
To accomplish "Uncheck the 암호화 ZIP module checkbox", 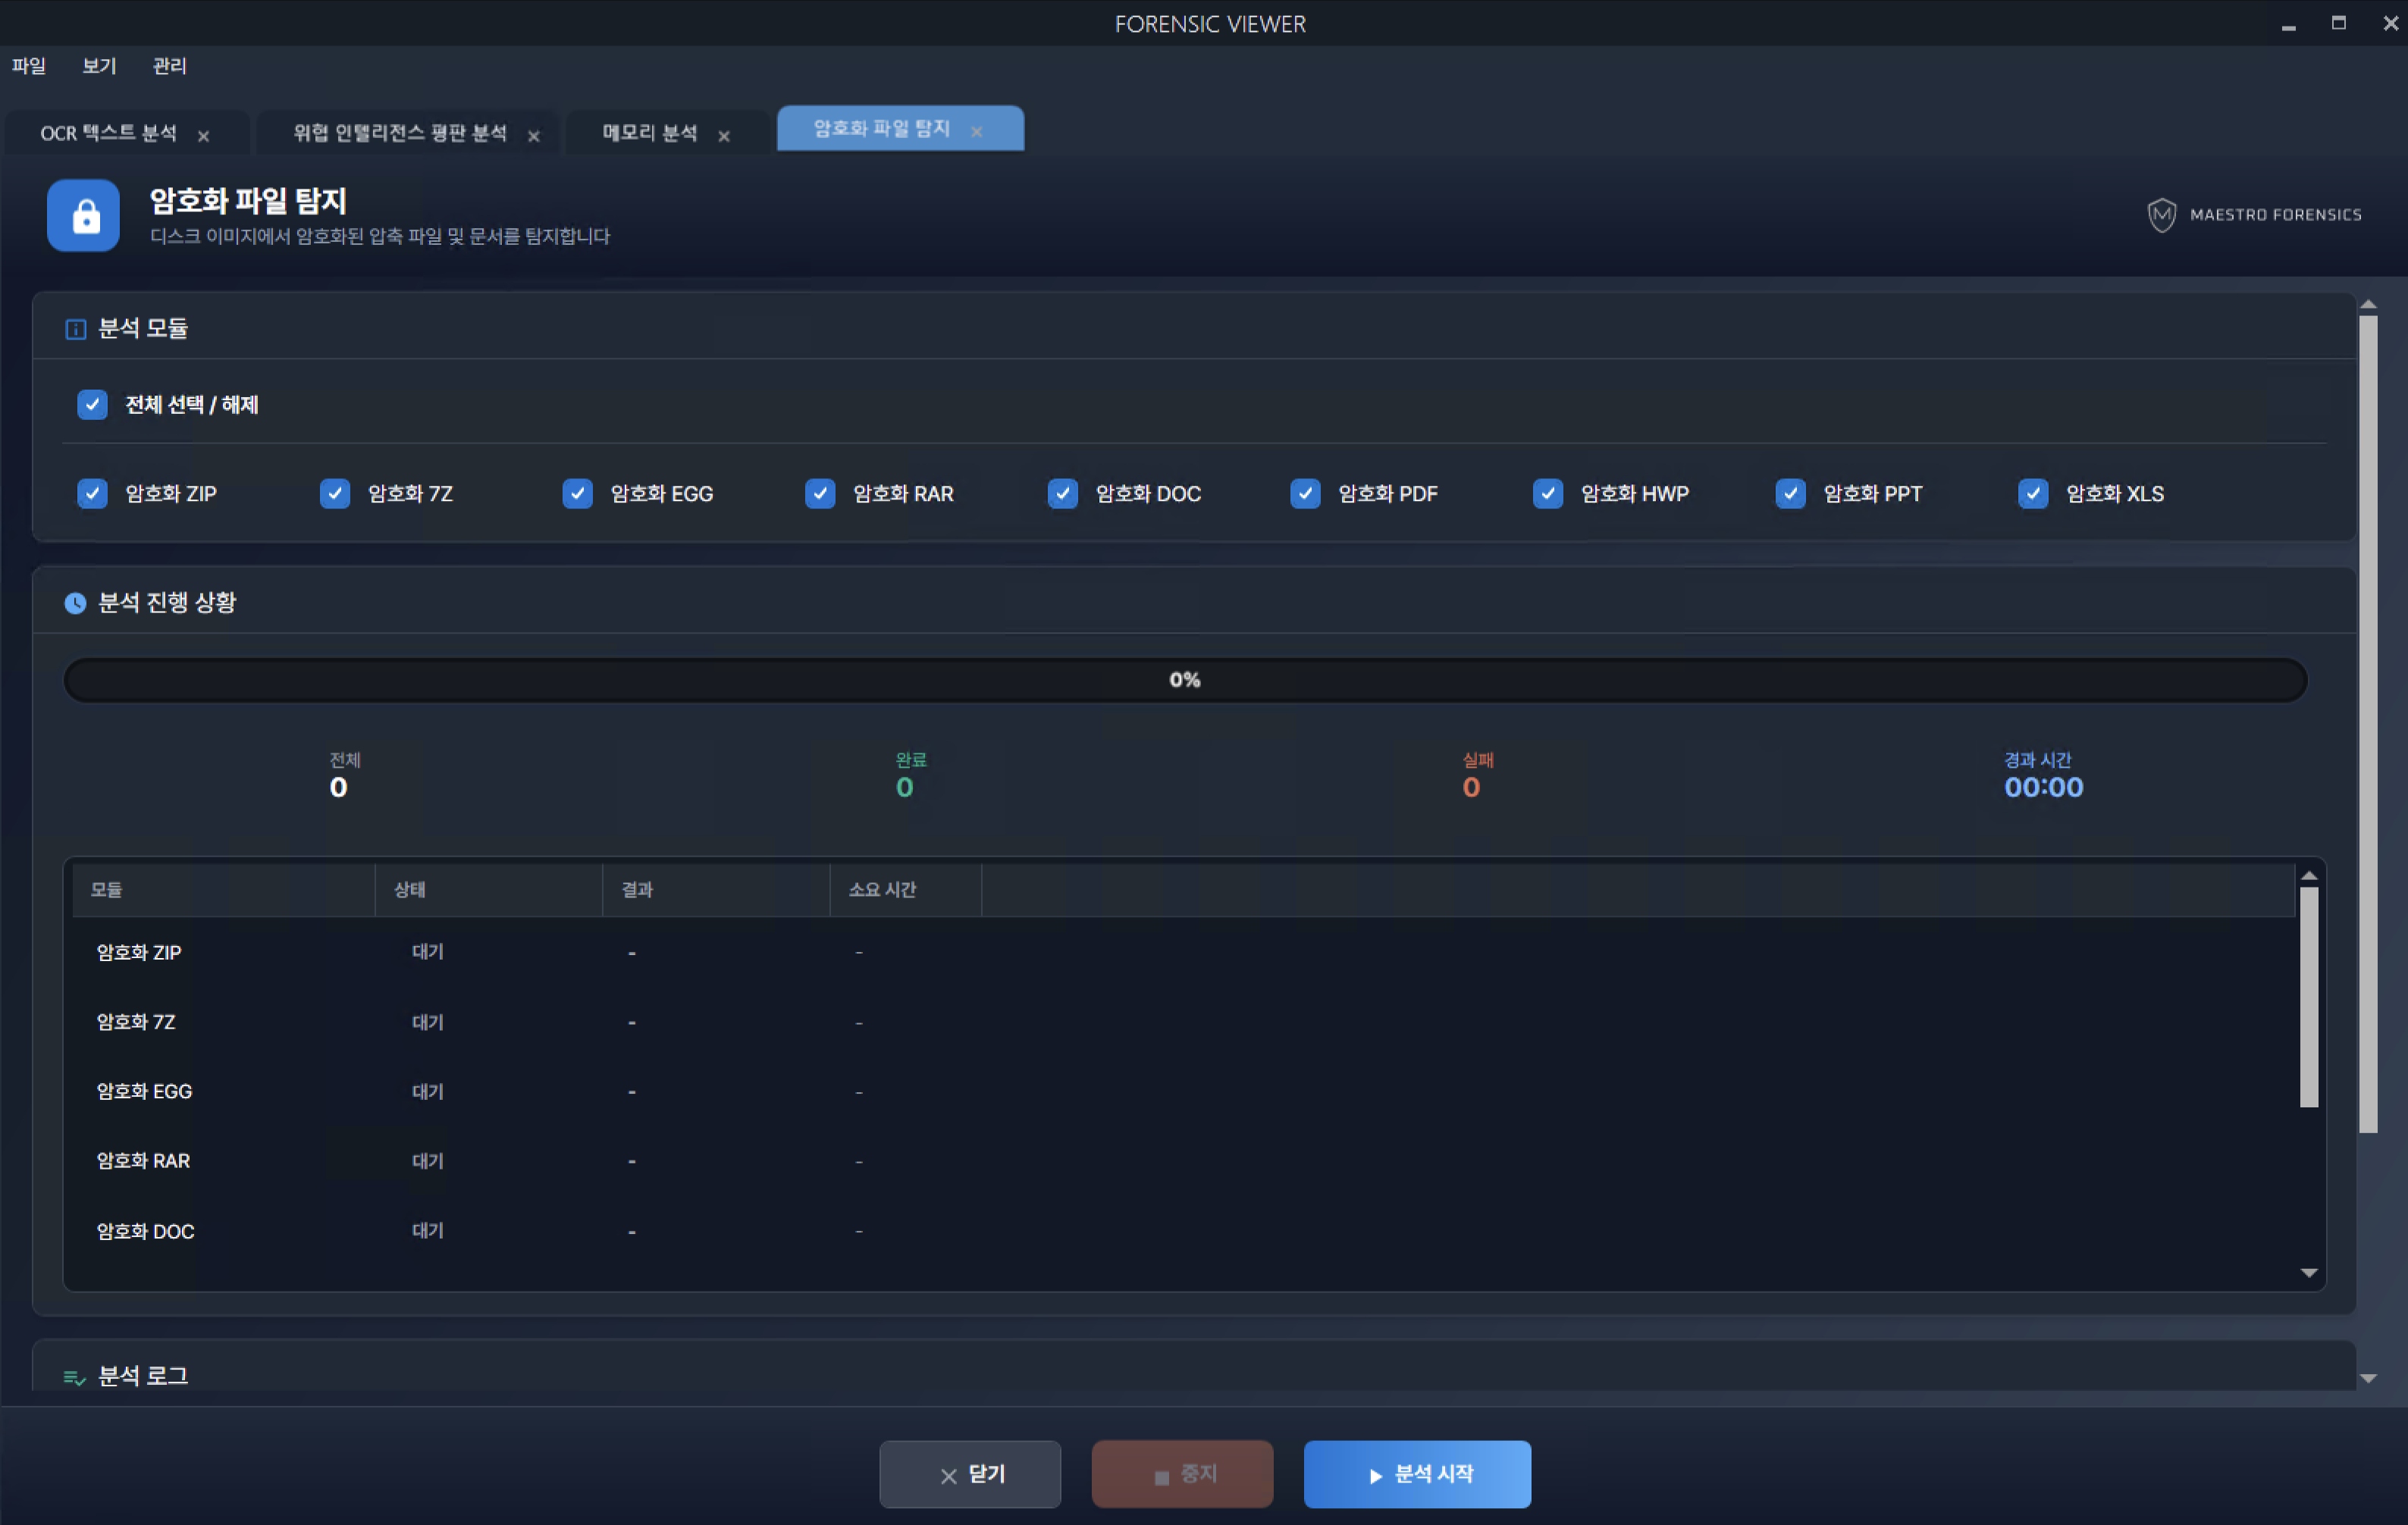I will pyautogui.click(x=92, y=493).
